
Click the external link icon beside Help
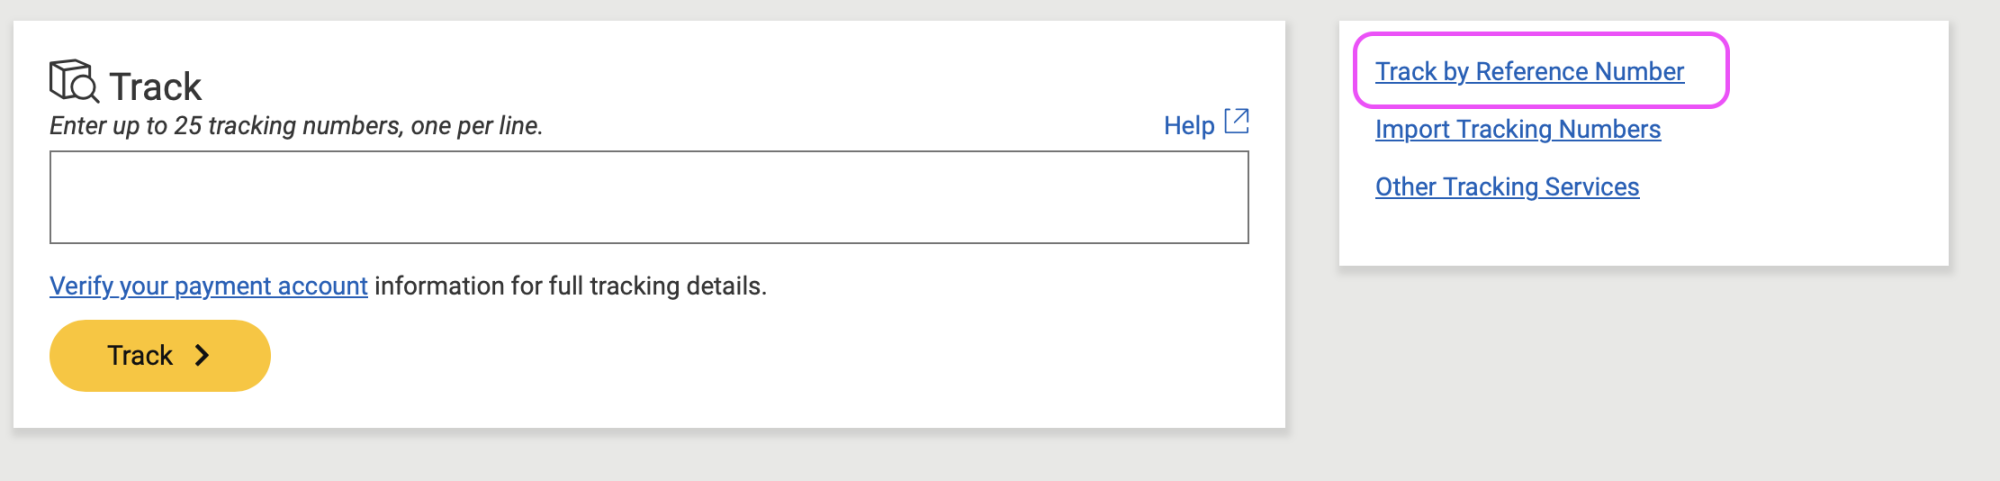[x=1237, y=121]
